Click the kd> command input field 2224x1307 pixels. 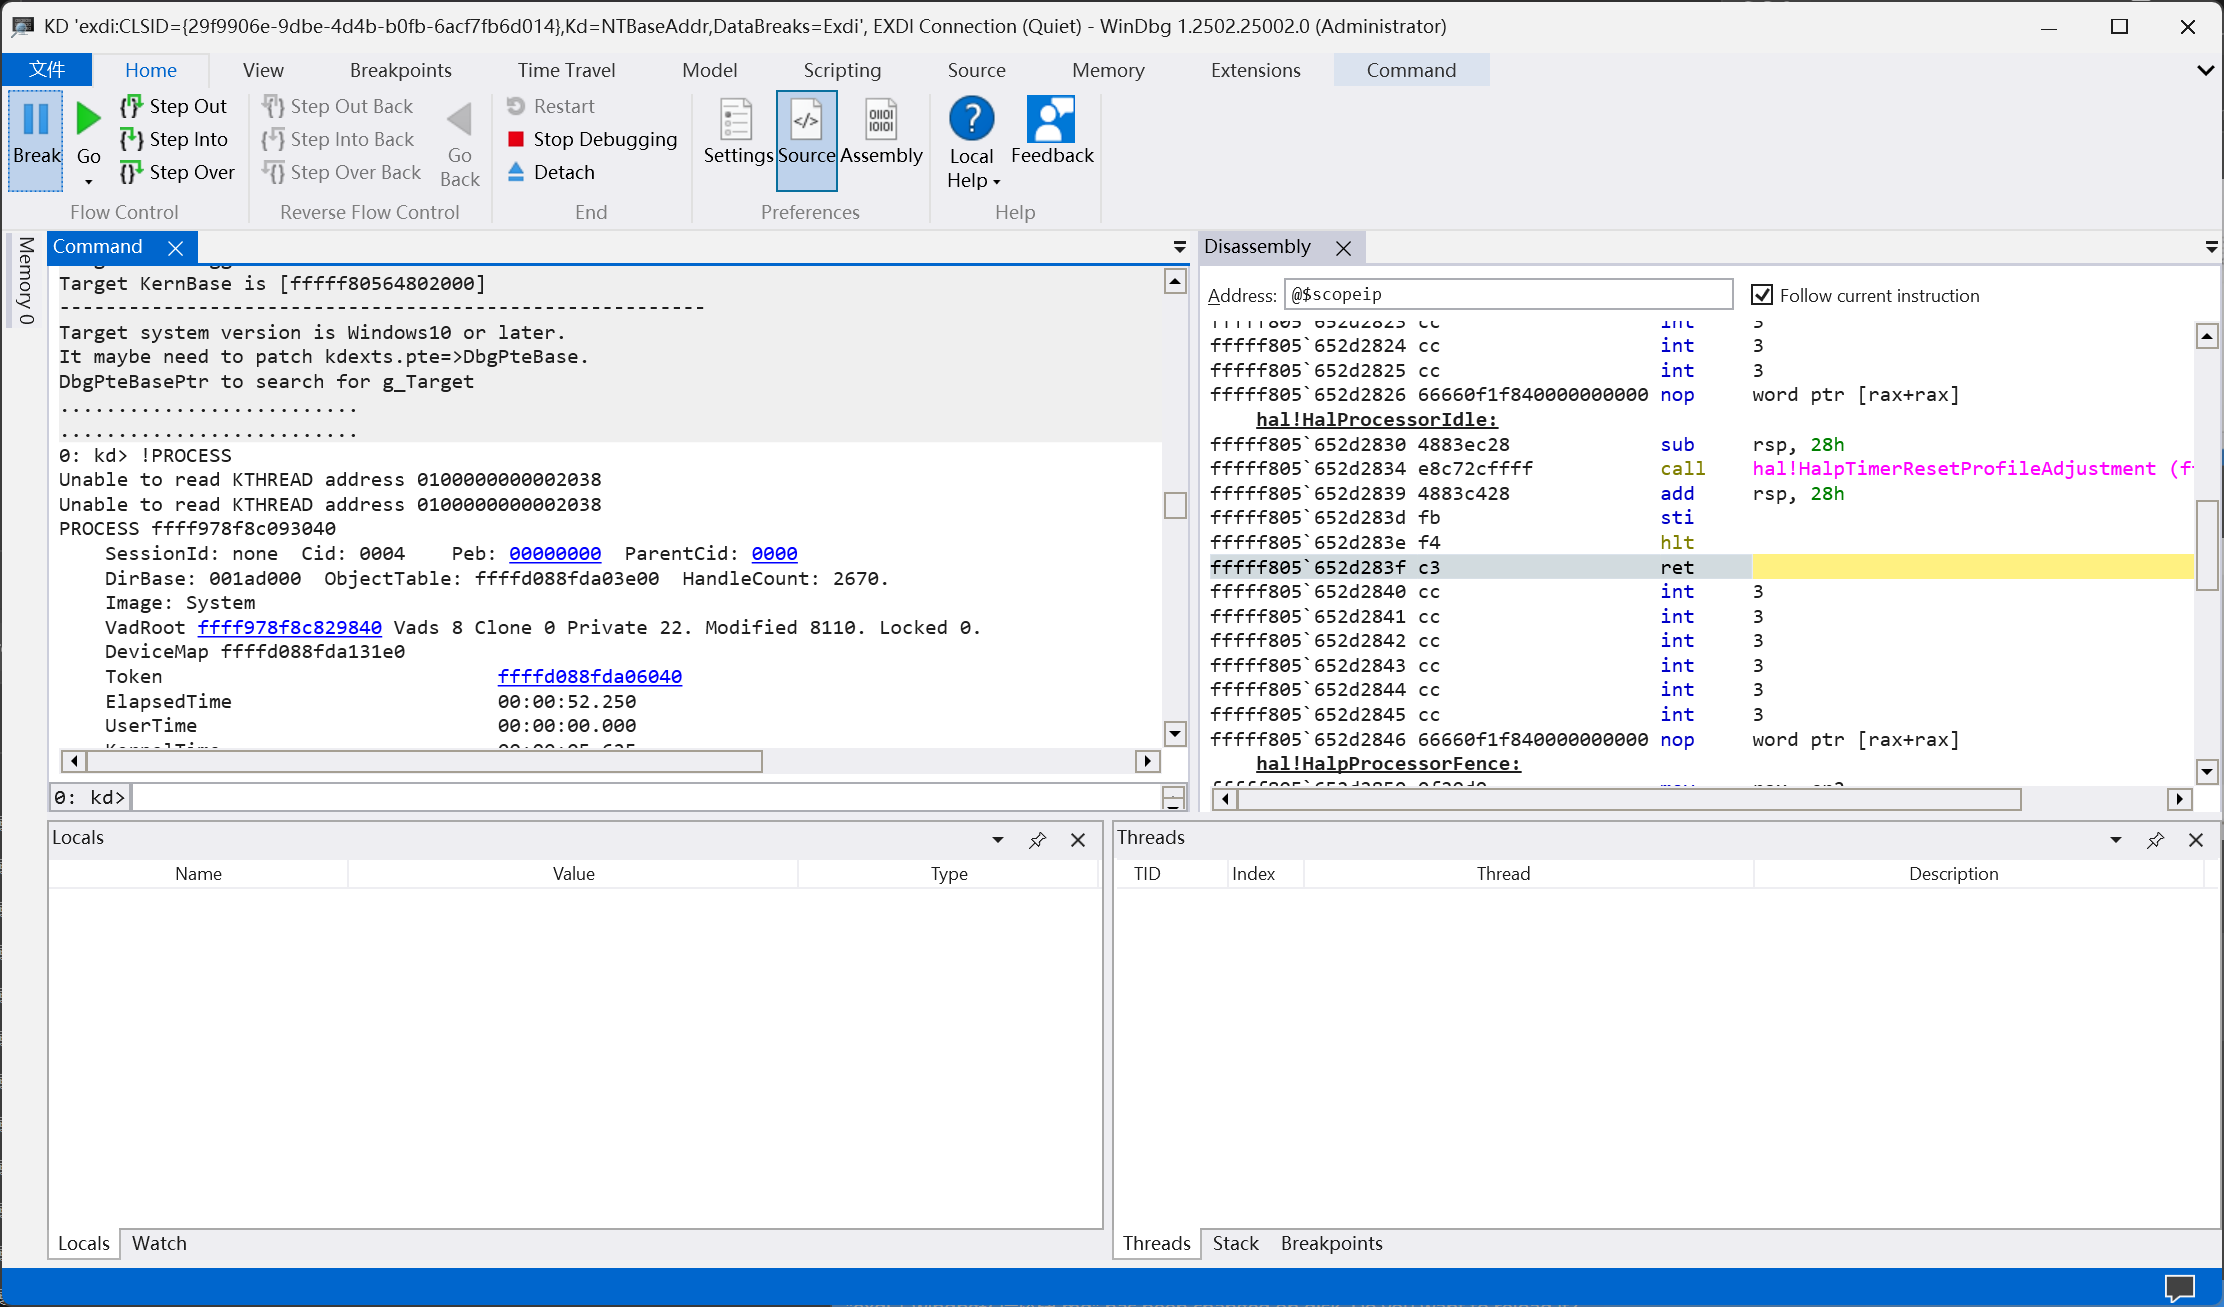(646, 797)
